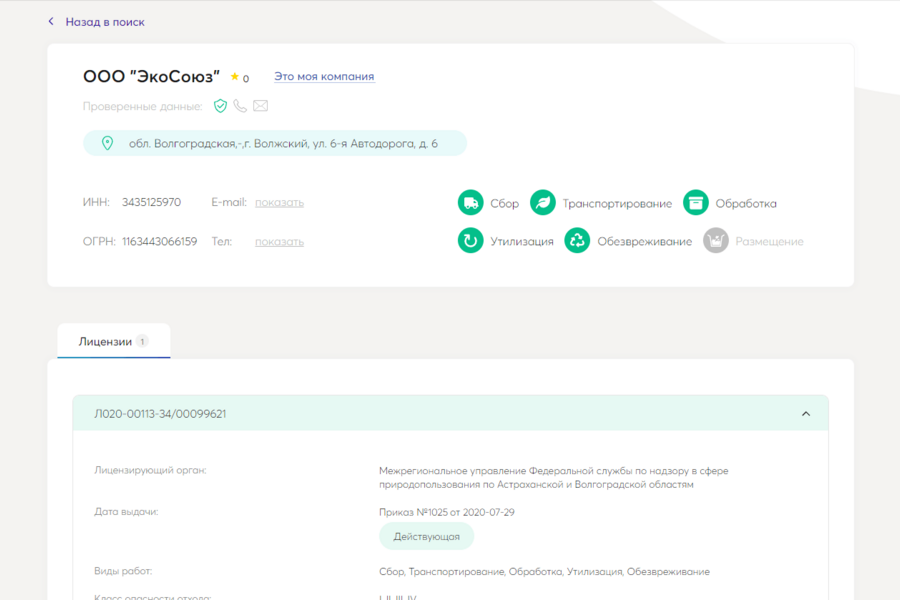900x600 pixels.
Task: Collapse license Л020-00113-34/00099621 with chevron
Action: coord(806,413)
